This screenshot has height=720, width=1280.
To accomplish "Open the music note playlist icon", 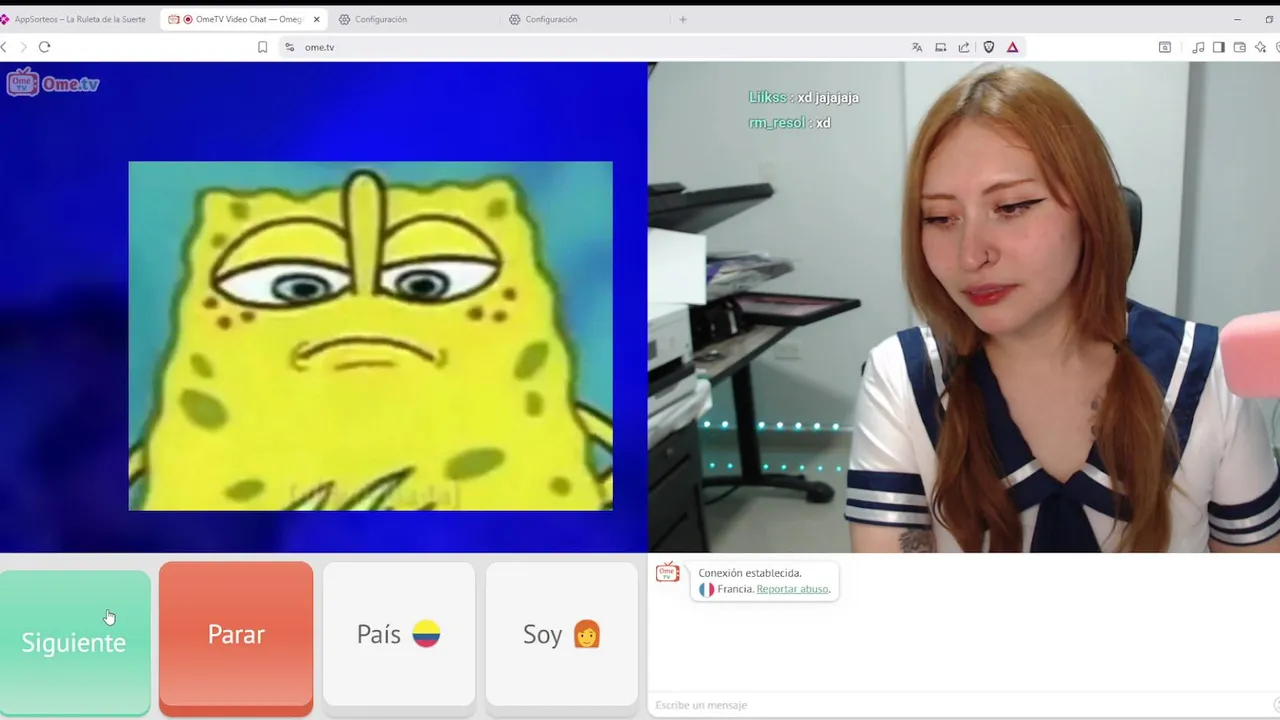I will [1198, 47].
